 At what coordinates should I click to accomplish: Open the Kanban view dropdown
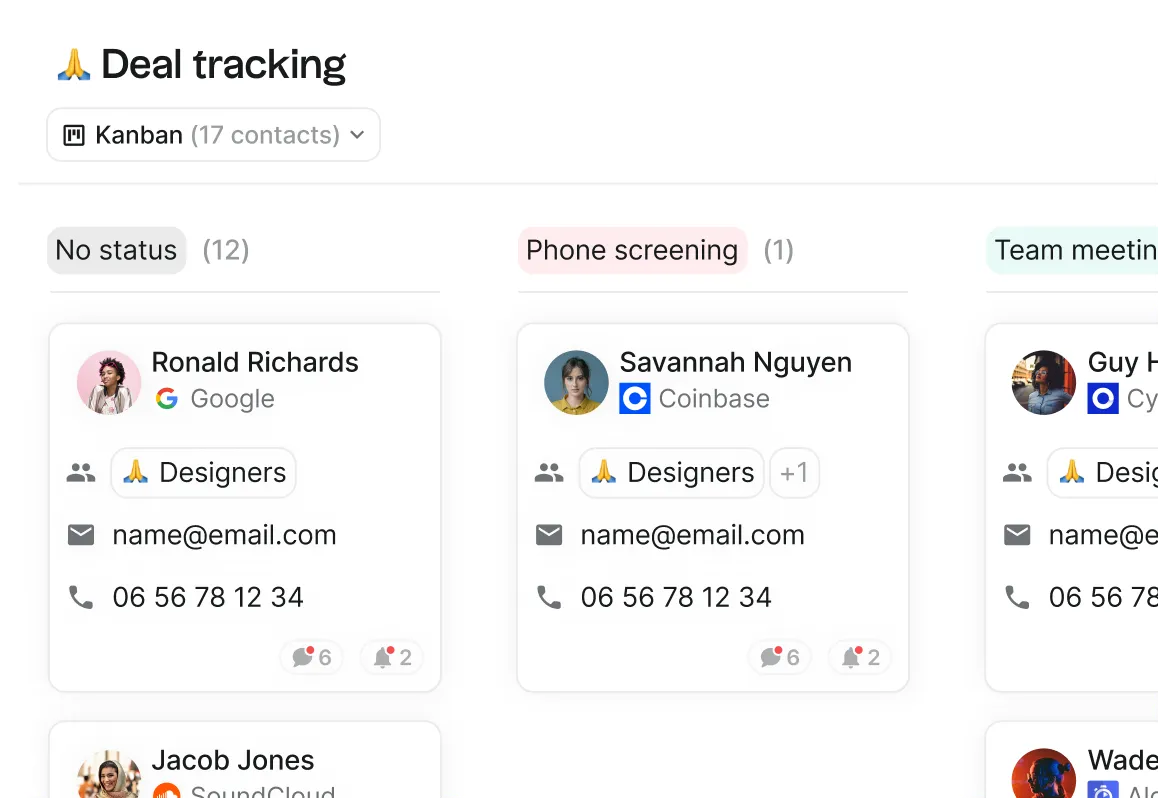pos(213,134)
